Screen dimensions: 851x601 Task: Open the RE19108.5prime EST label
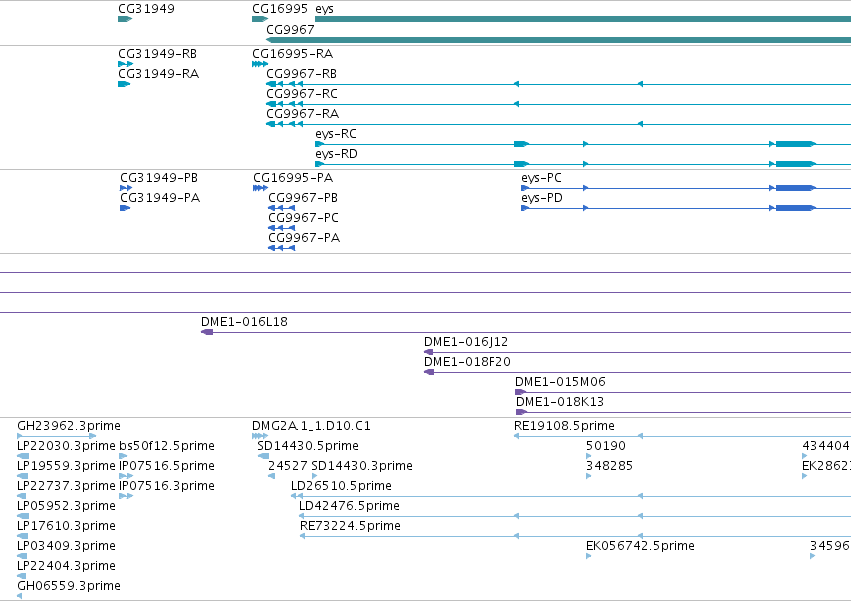tap(564, 426)
